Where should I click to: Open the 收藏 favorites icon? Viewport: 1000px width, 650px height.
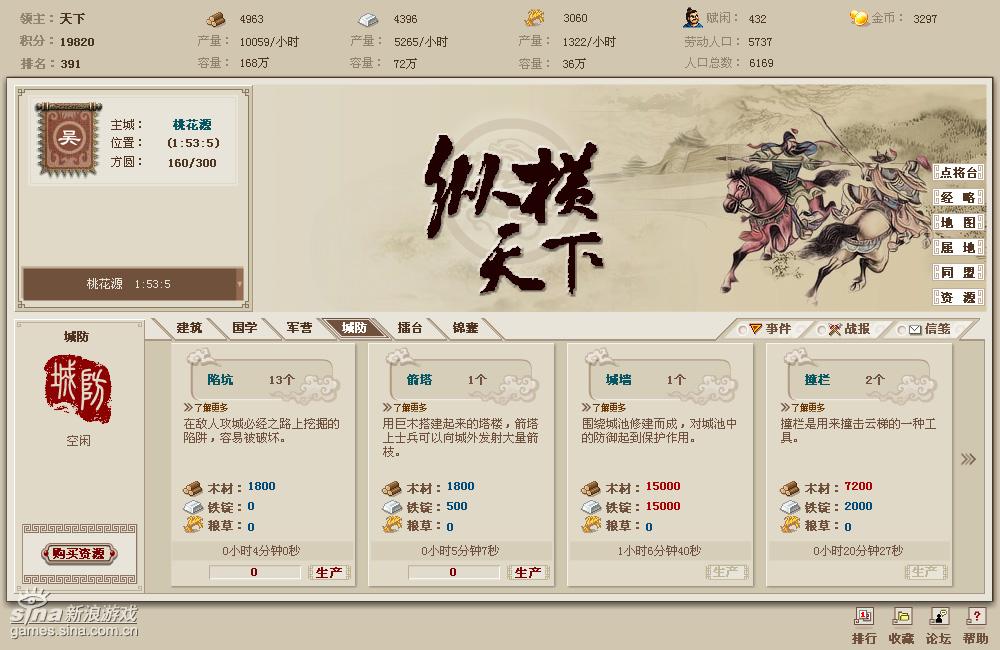click(901, 617)
